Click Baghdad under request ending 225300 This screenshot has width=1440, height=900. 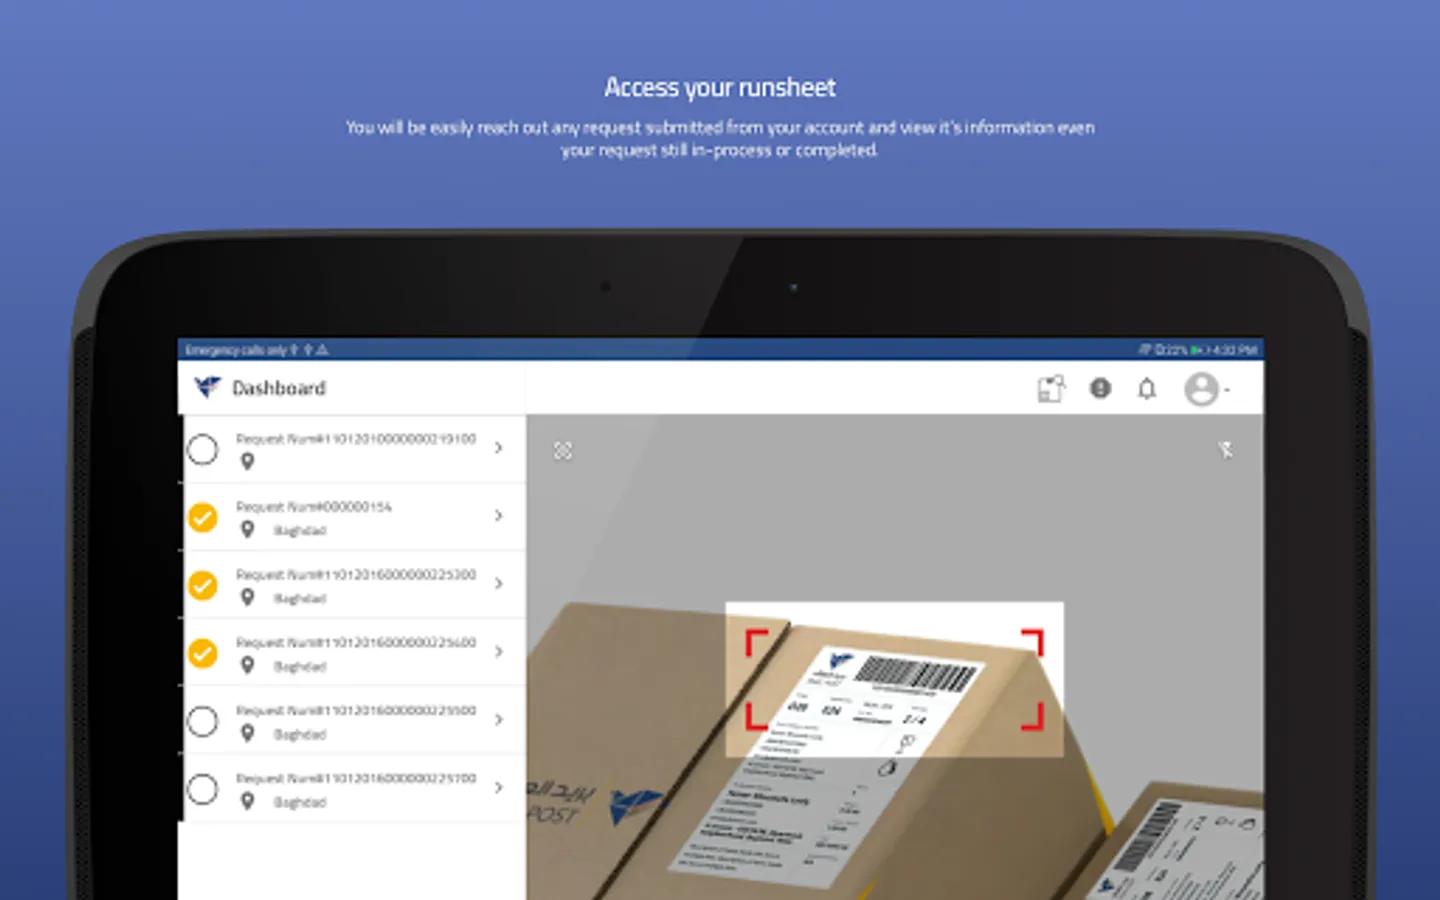[x=300, y=599]
